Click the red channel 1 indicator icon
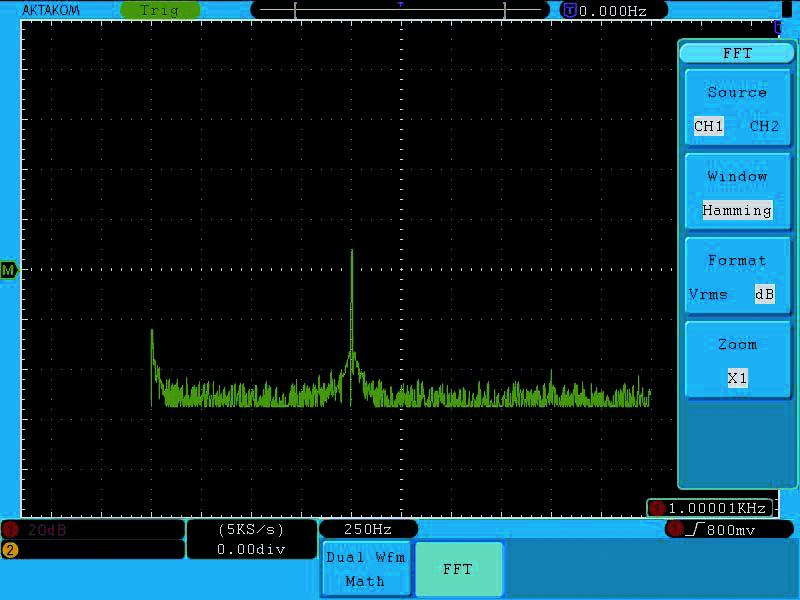This screenshot has height=600, width=800. [10, 530]
